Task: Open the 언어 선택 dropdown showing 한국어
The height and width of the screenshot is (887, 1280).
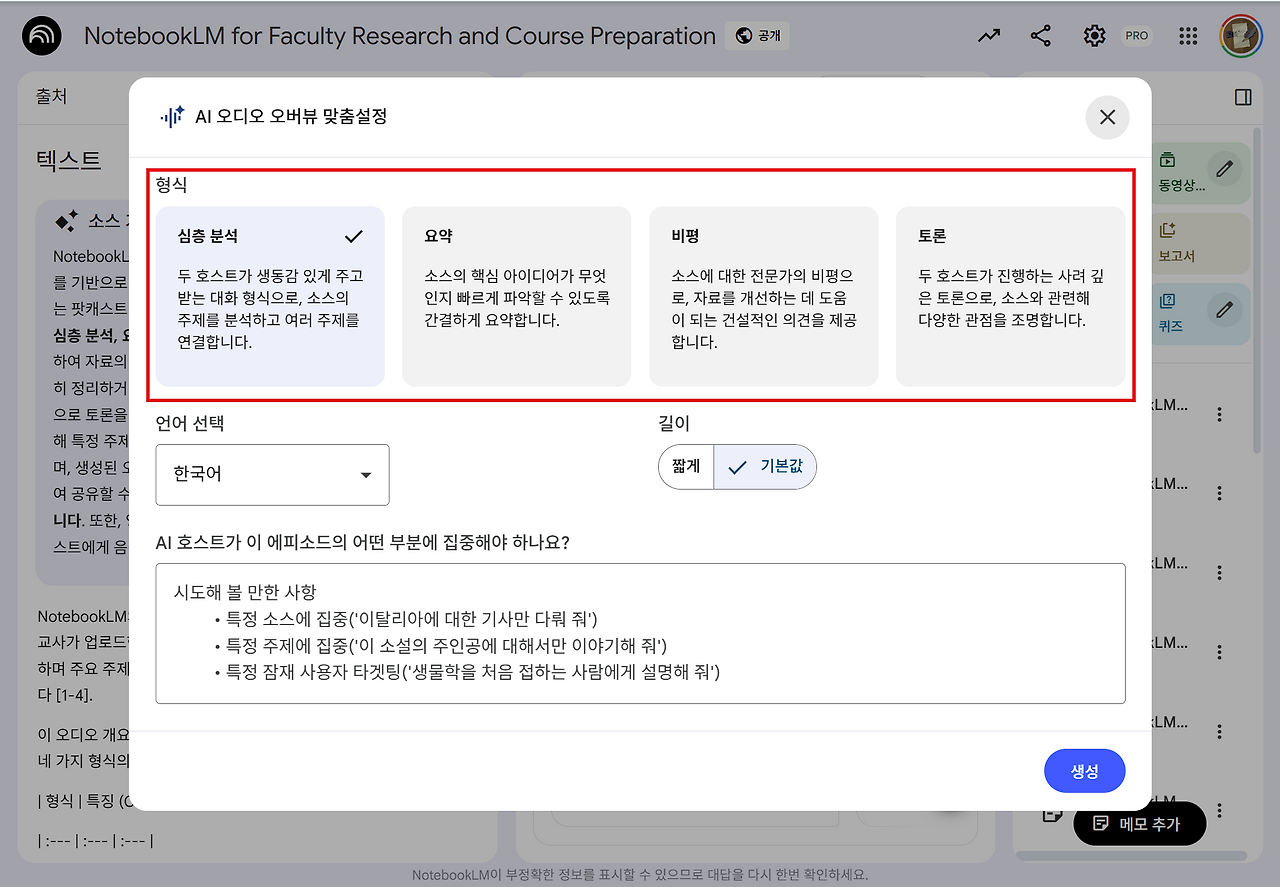Action: point(272,475)
